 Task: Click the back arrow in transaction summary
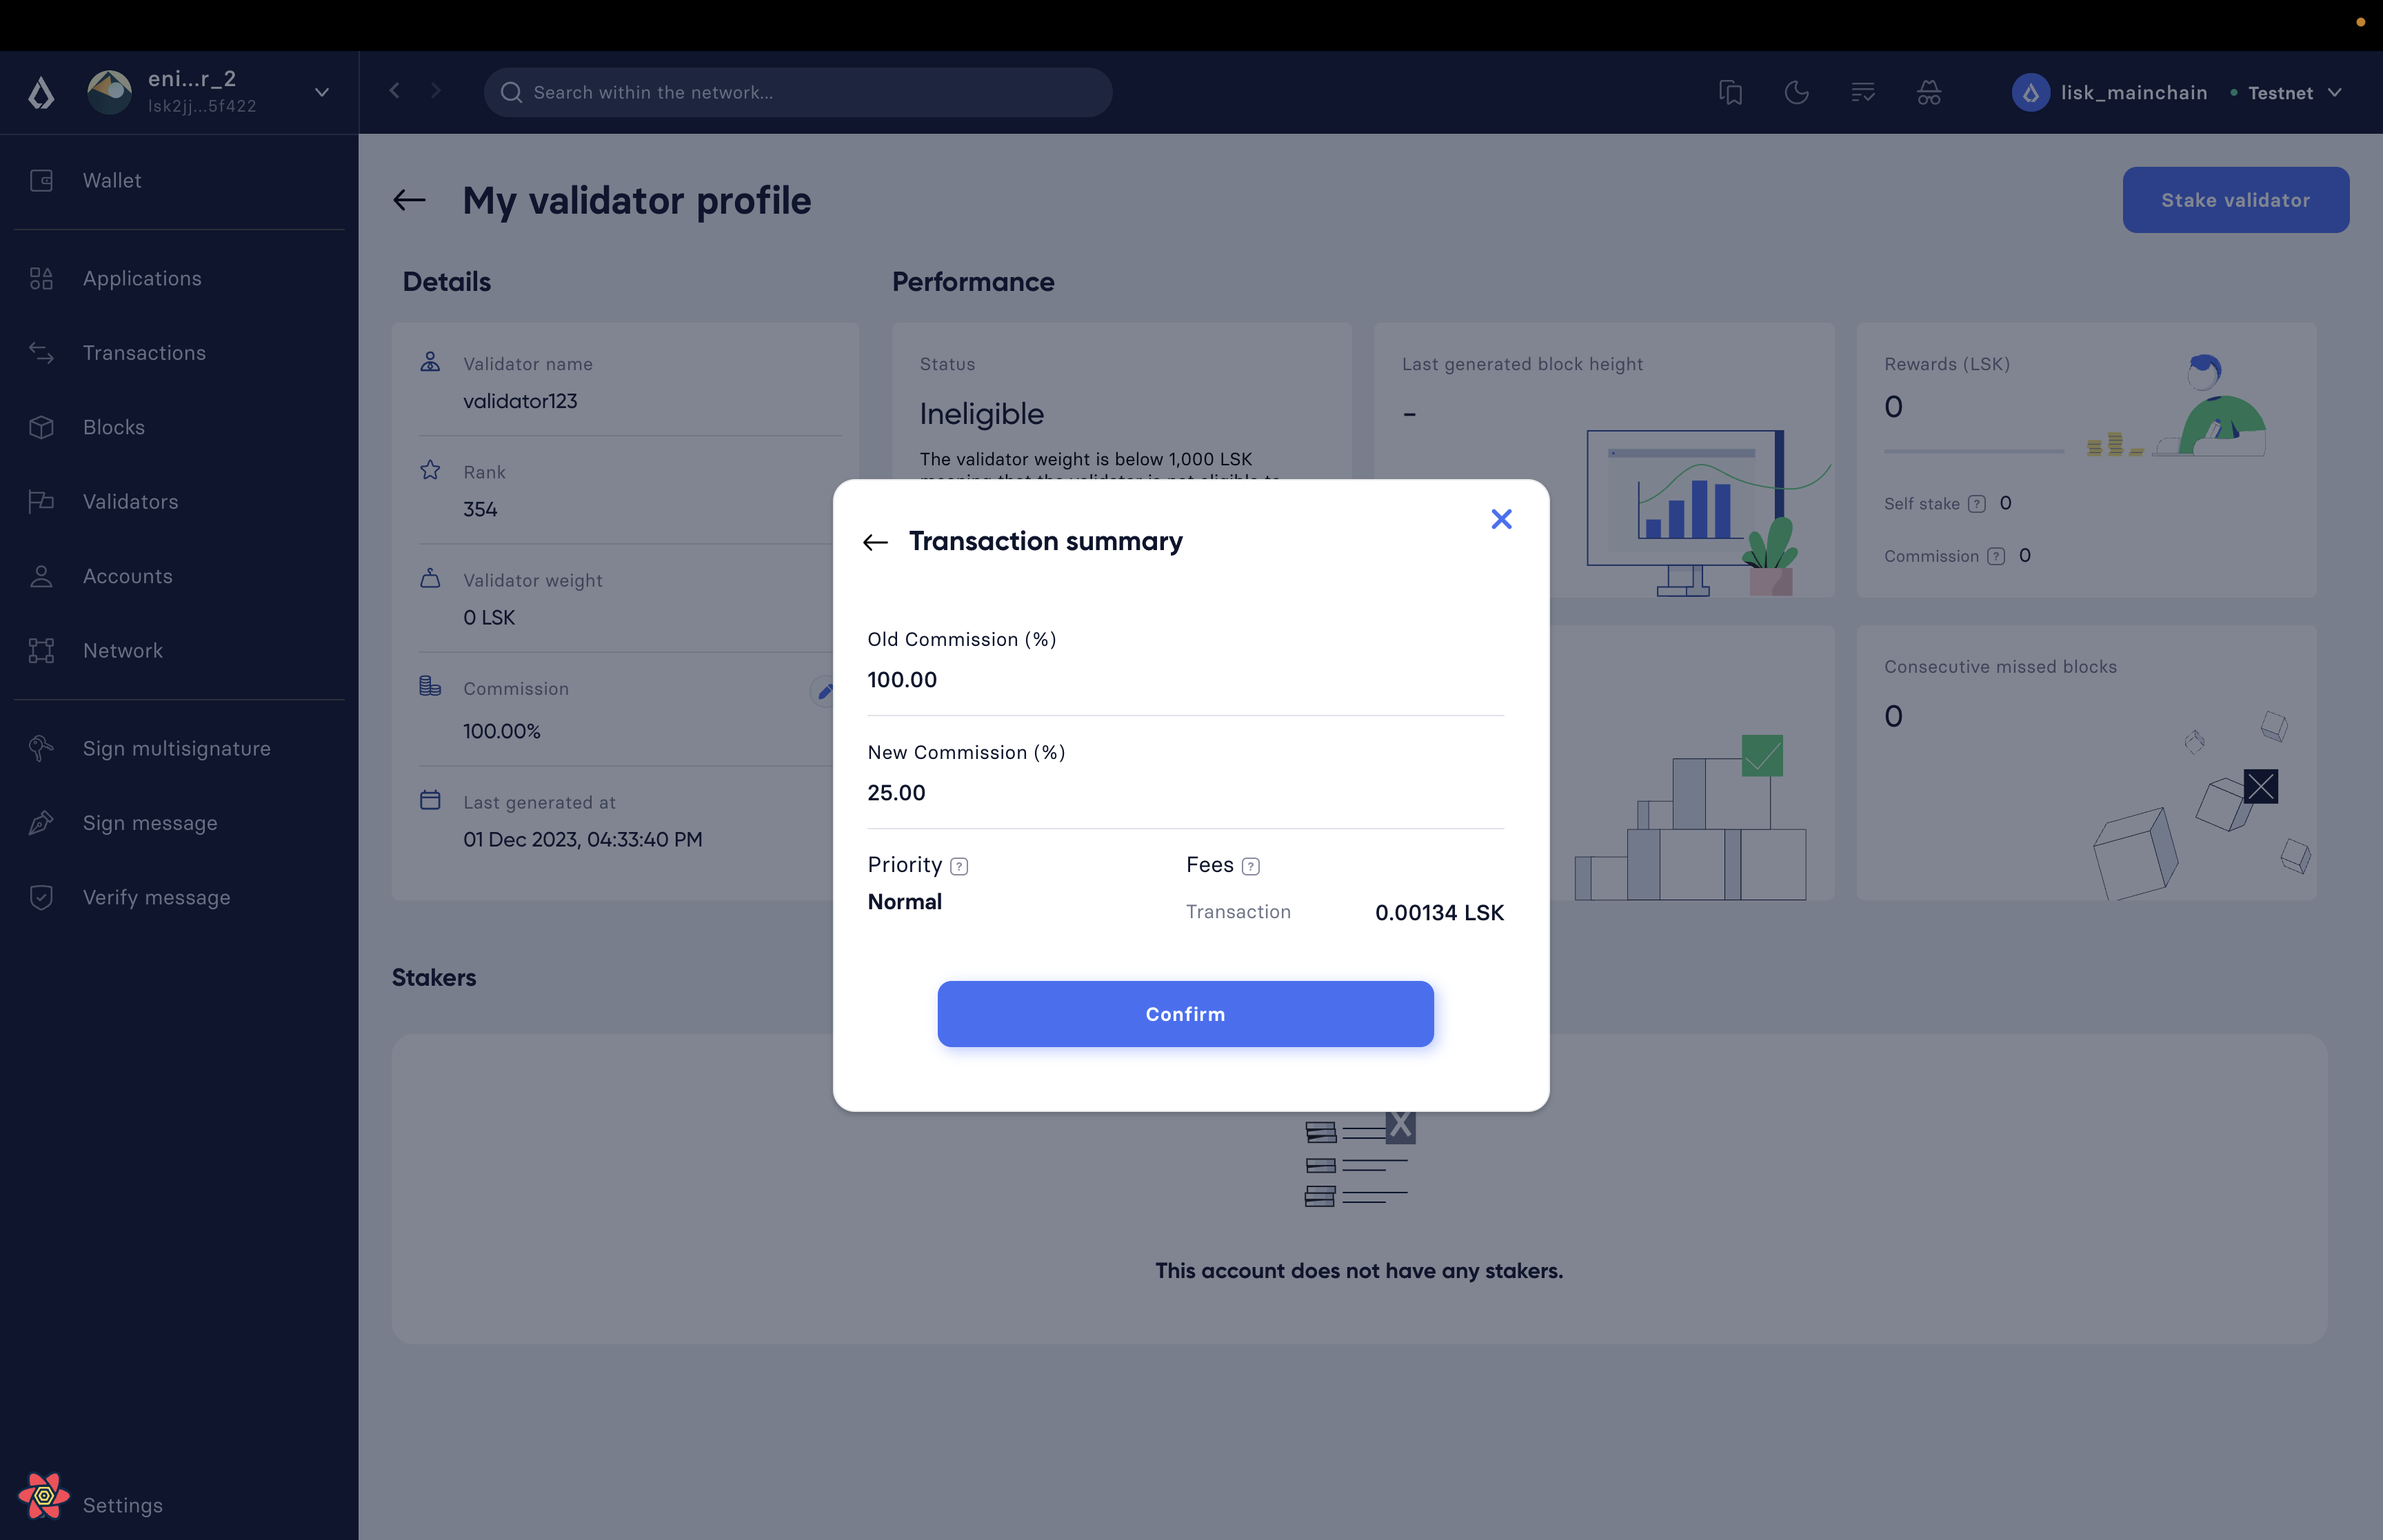[877, 540]
